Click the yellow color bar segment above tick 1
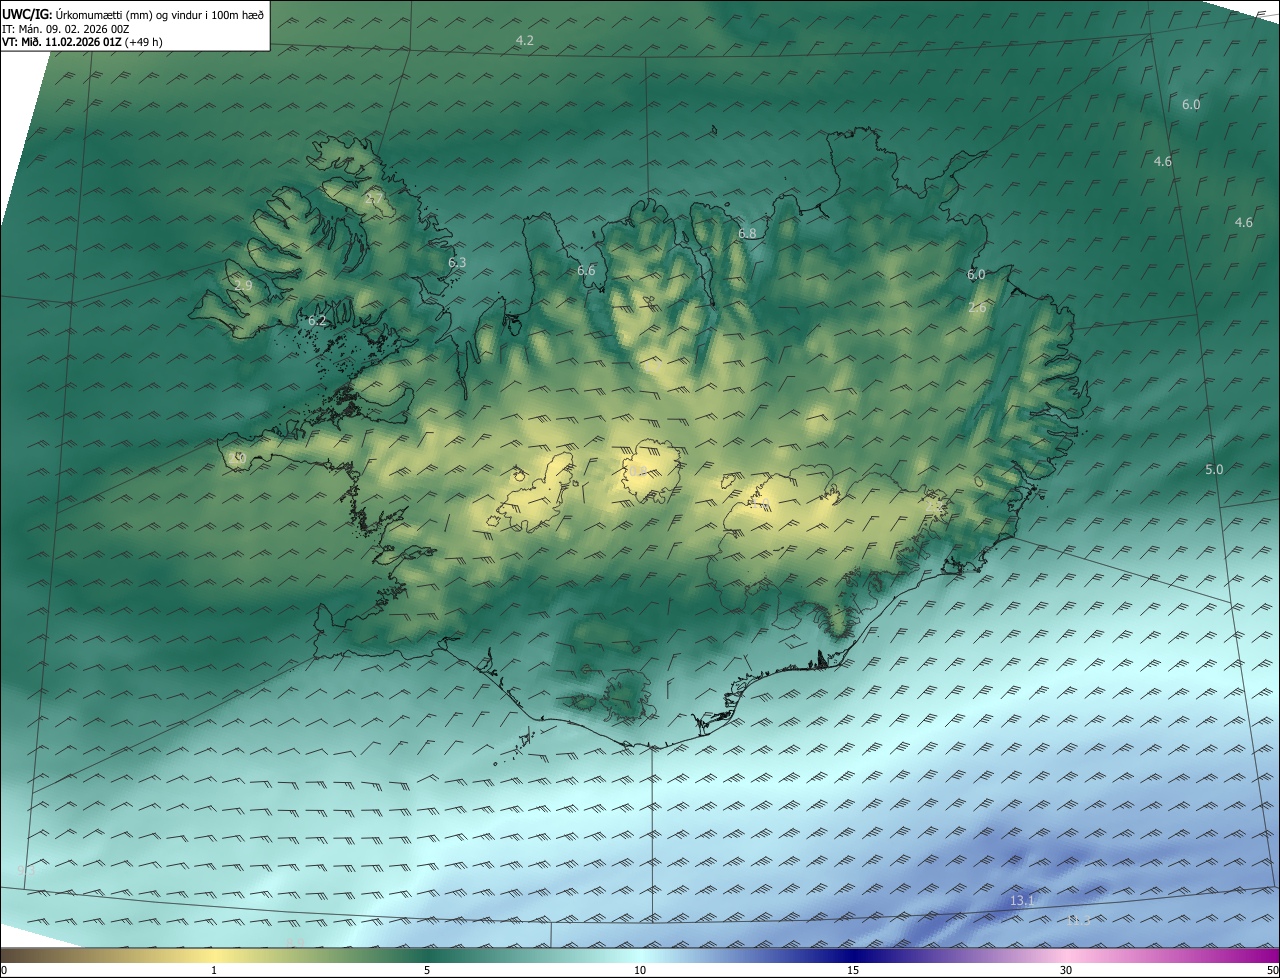 [214, 955]
